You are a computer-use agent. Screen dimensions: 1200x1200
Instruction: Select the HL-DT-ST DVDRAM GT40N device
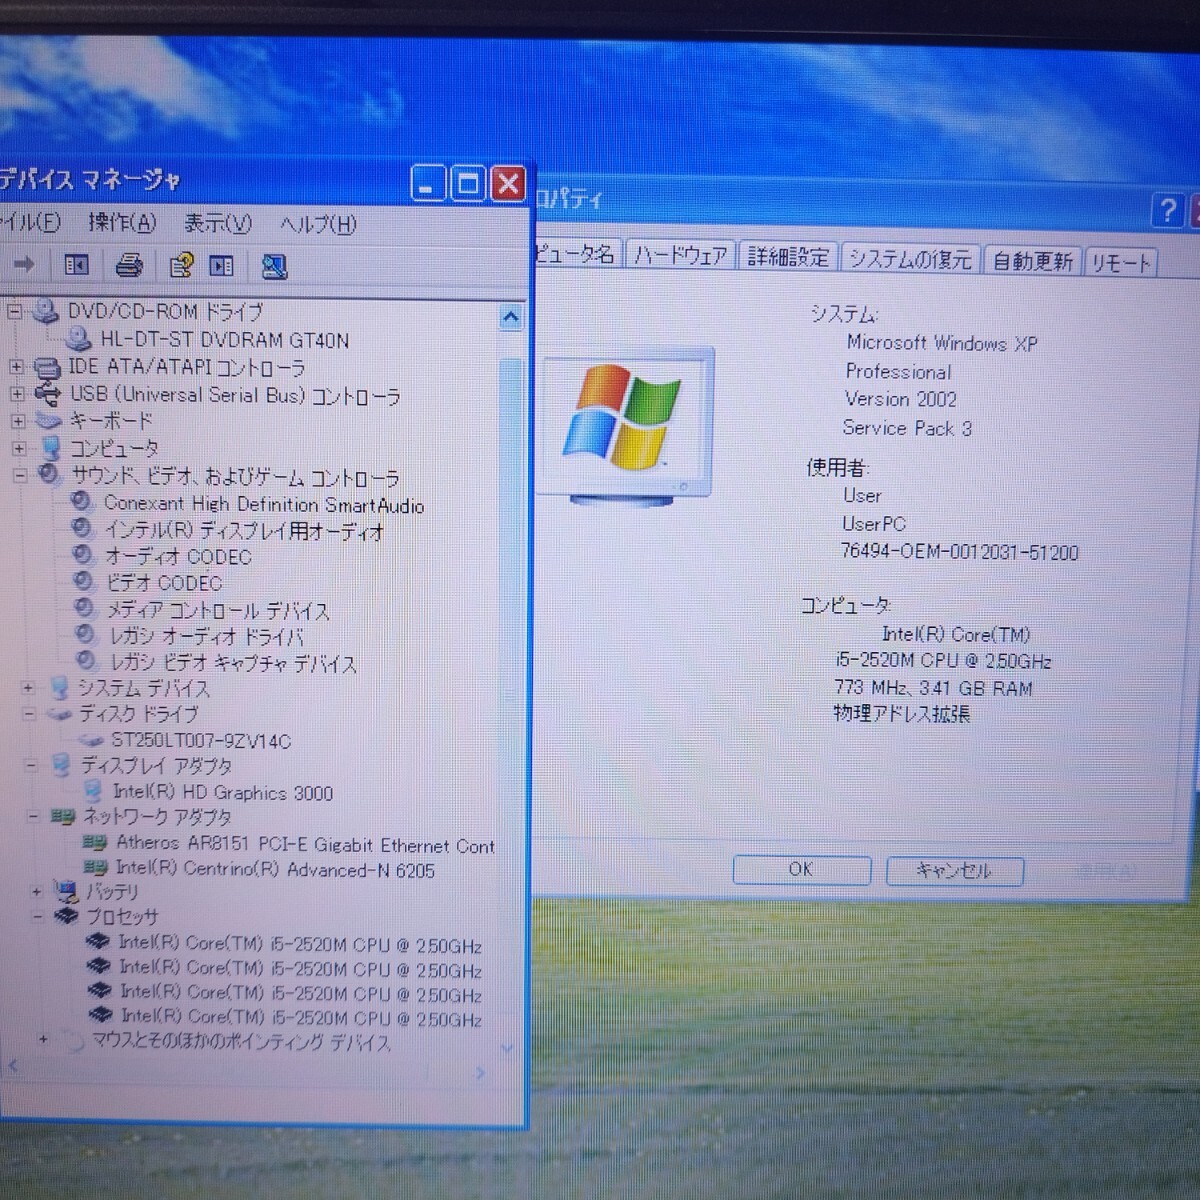point(224,340)
